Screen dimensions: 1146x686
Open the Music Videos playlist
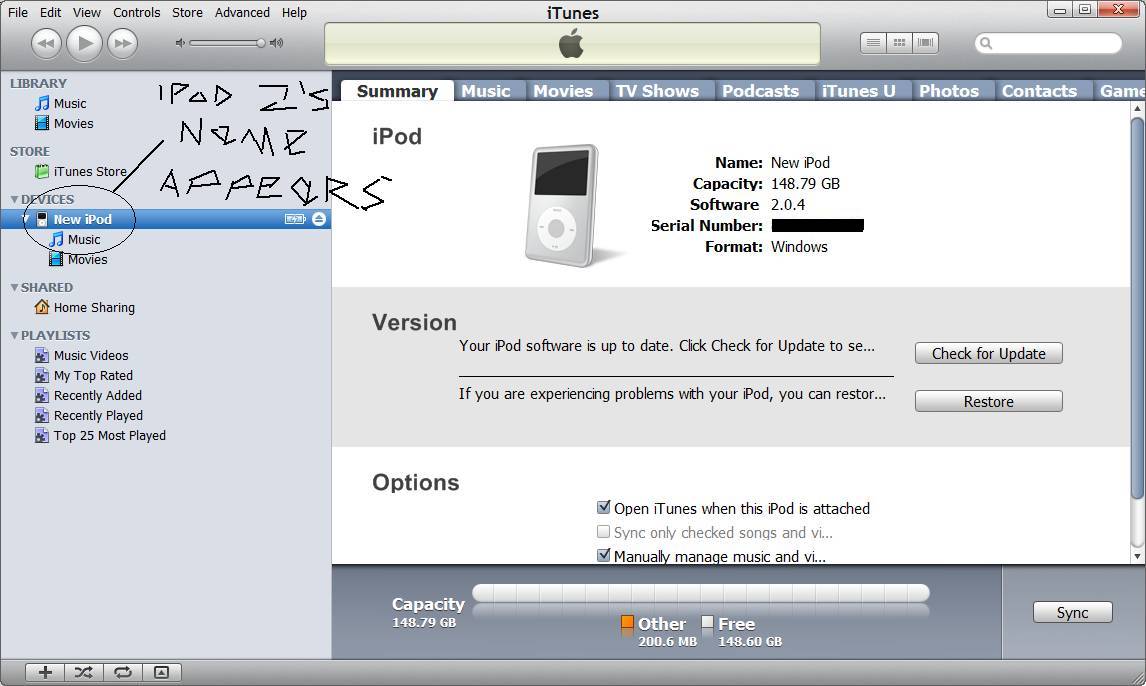(x=82, y=356)
